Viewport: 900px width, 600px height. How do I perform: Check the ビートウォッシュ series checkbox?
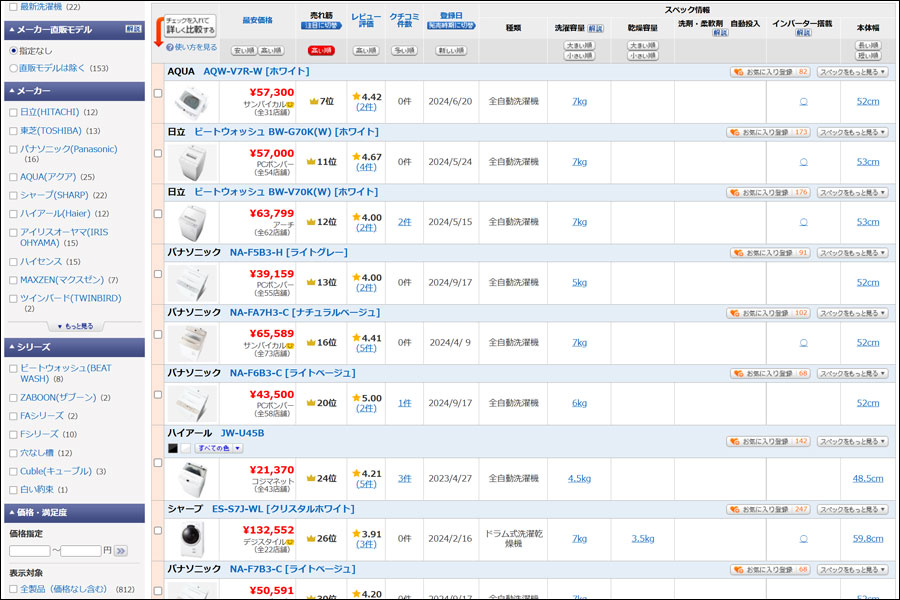(13, 369)
